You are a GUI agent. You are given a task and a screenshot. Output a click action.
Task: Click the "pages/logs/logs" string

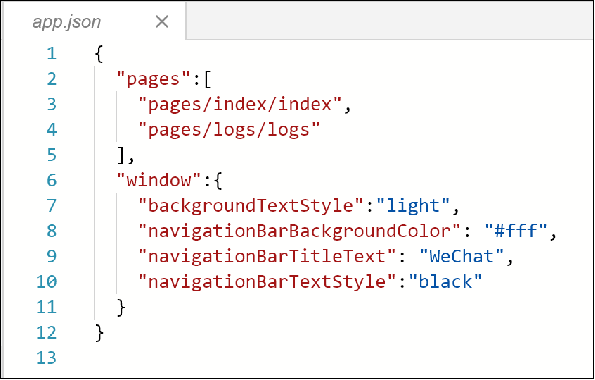tap(229, 130)
